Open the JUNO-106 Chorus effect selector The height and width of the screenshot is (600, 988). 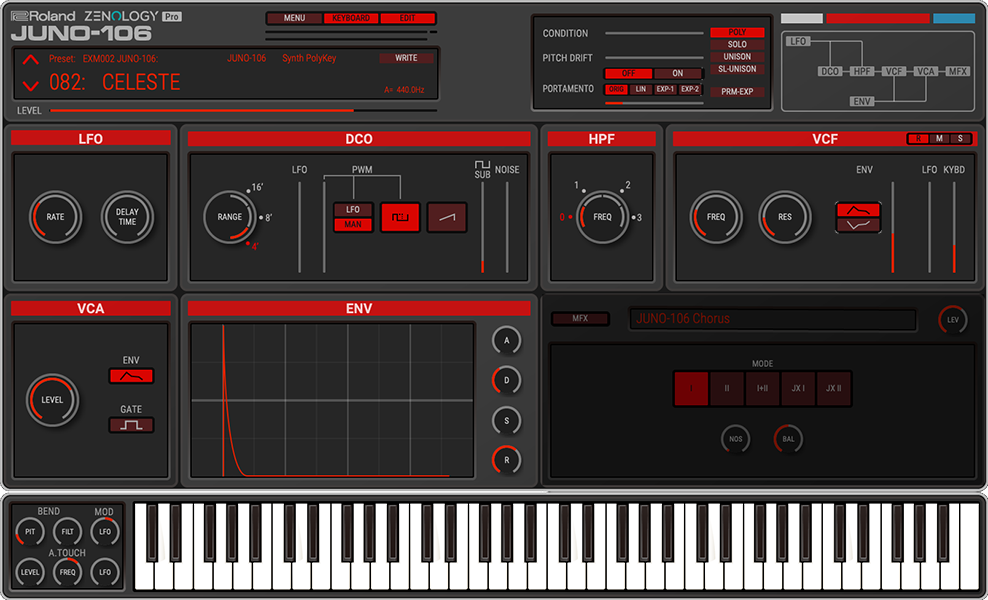pyautogui.click(x=772, y=319)
